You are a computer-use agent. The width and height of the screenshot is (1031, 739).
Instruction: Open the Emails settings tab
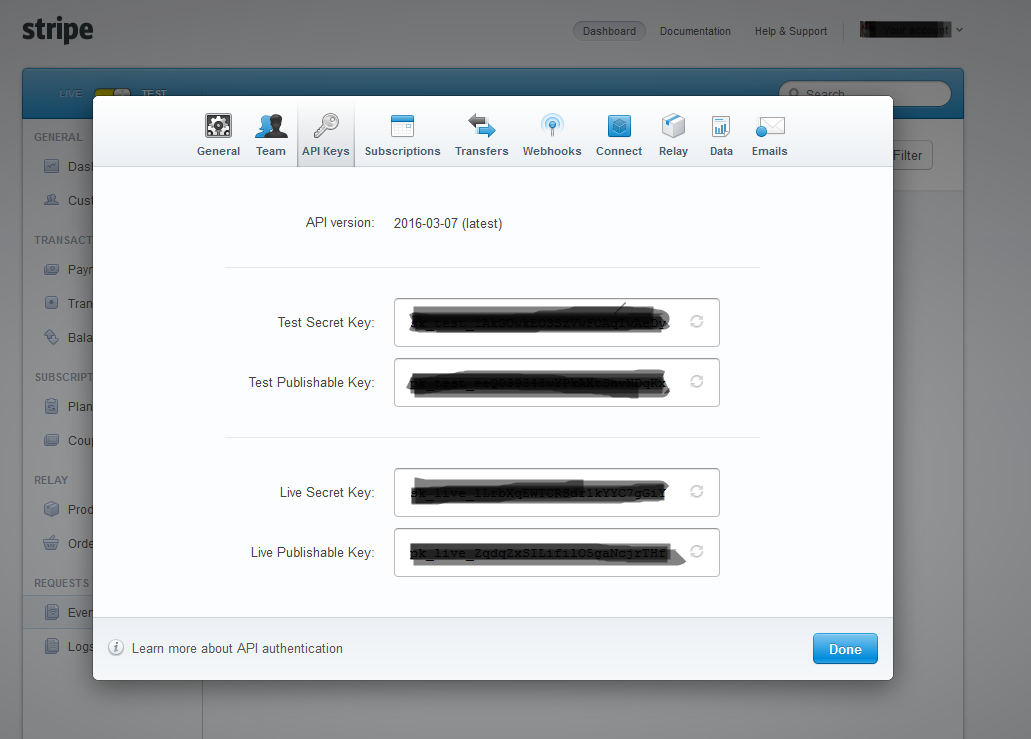pyautogui.click(x=769, y=135)
